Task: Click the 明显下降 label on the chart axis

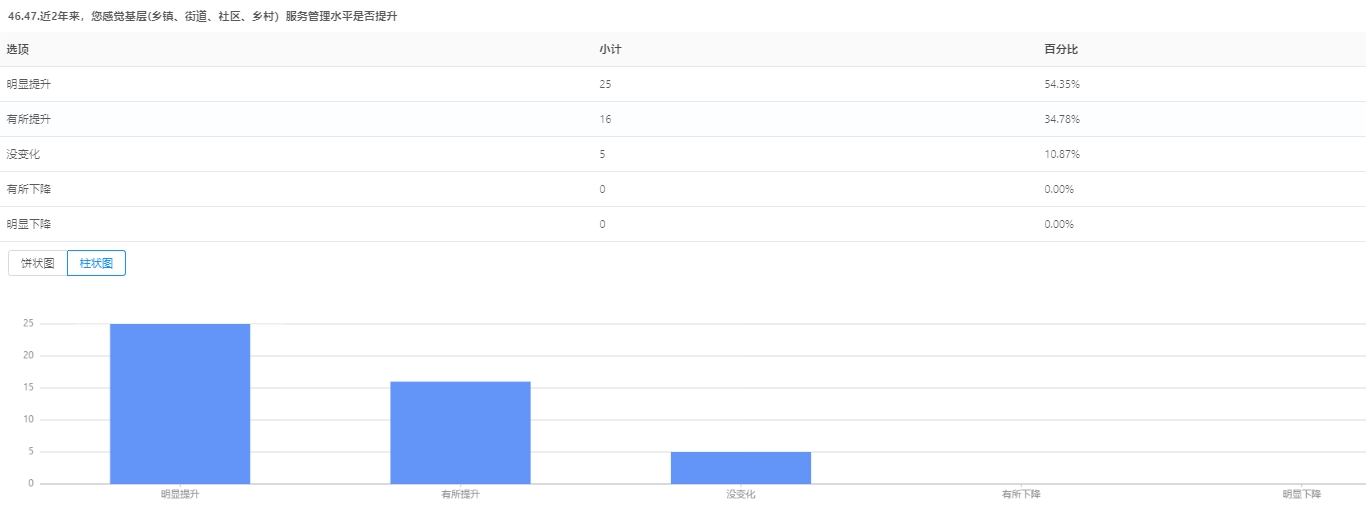Action: point(1302,494)
